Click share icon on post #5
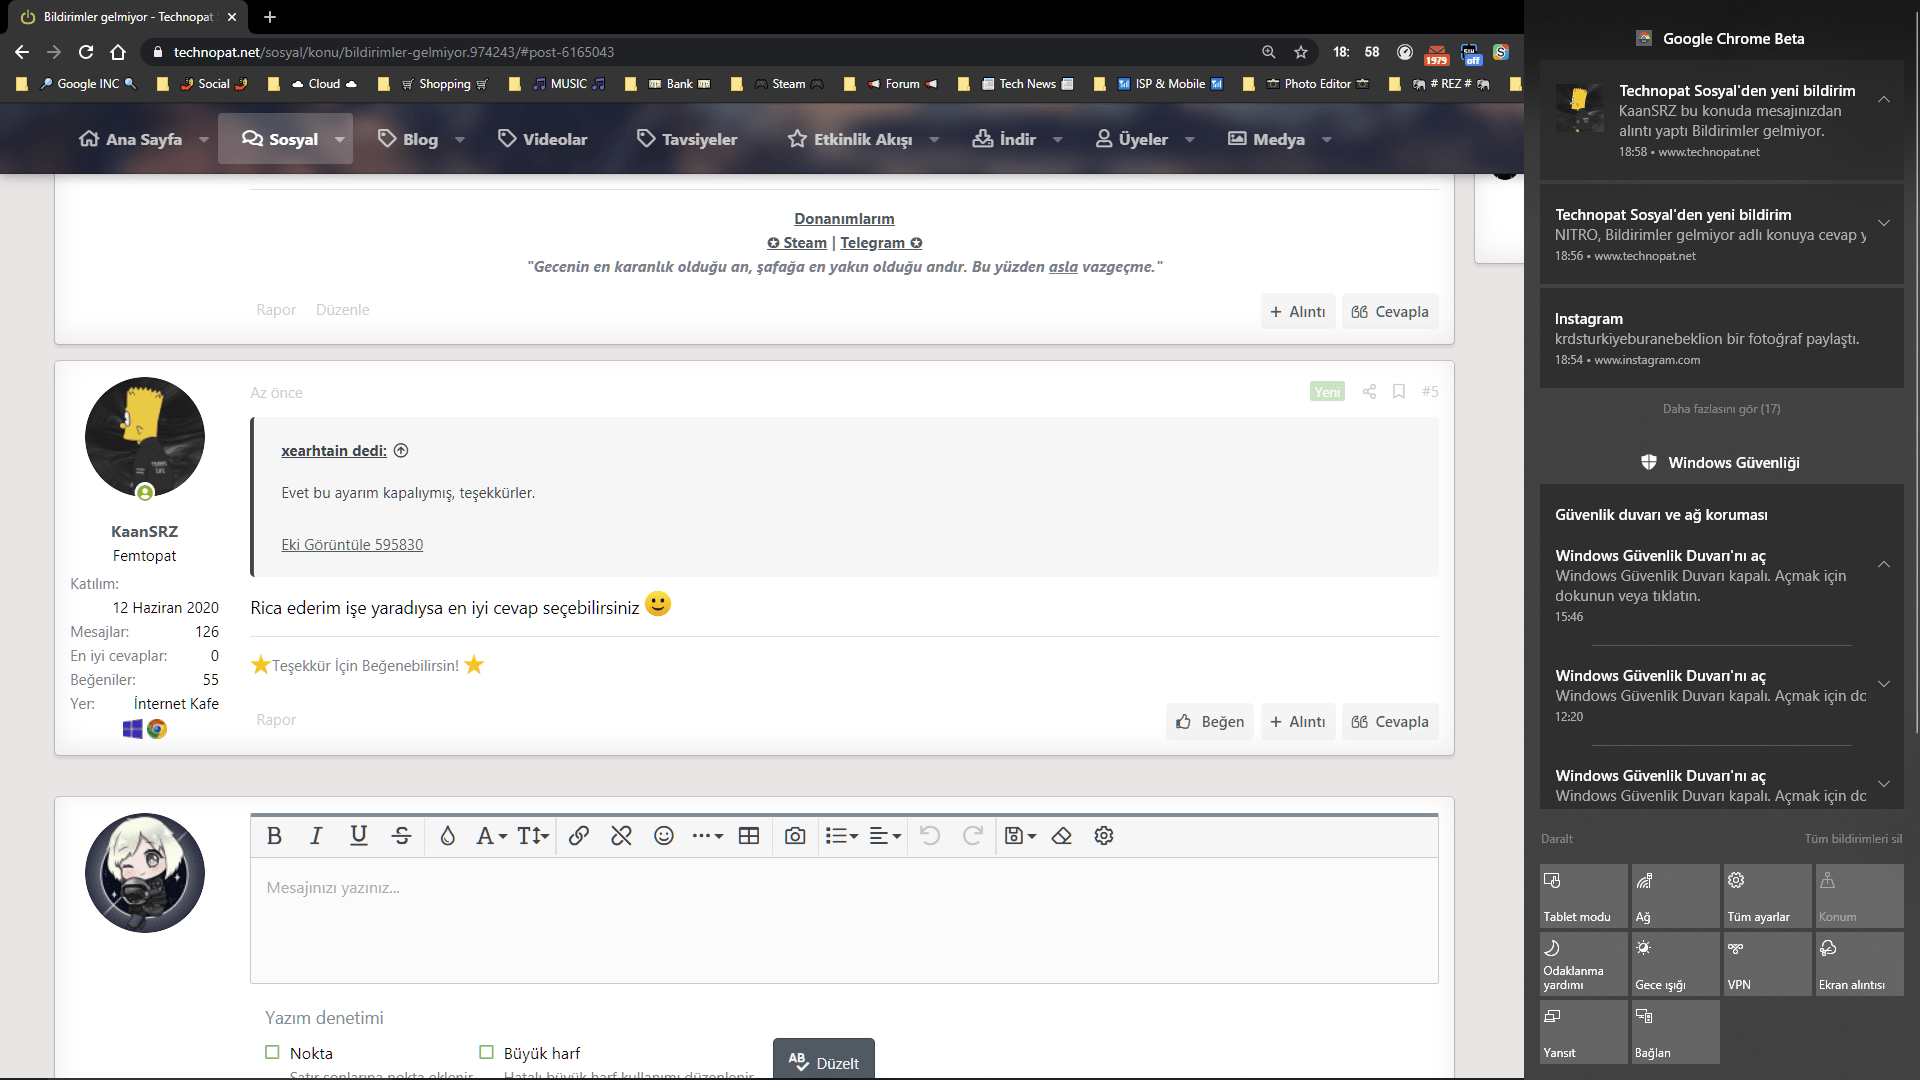Image resolution: width=1920 pixels, height=1080 pixels. click(1369, 392)
